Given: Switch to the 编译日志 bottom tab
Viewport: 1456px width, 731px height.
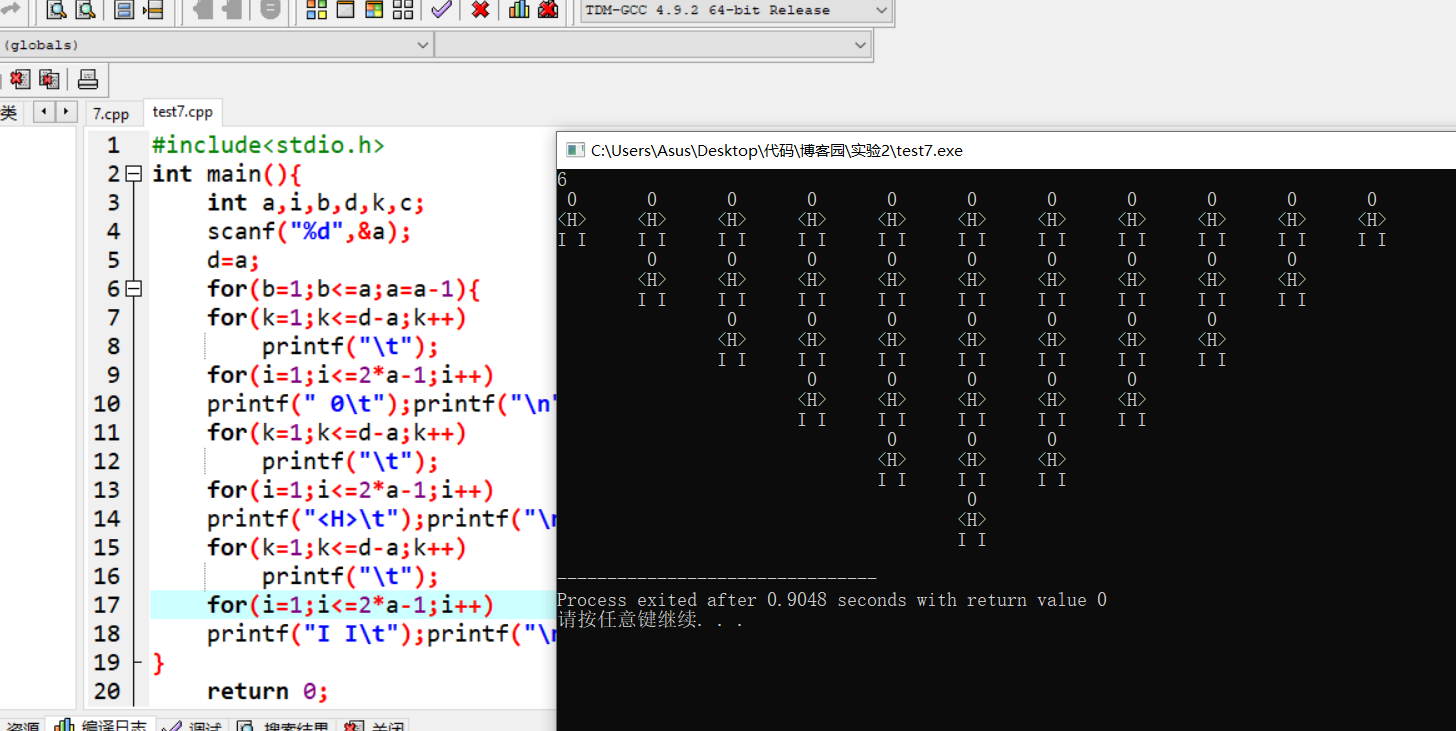Looking at the screenshot, I should [99, 725].
